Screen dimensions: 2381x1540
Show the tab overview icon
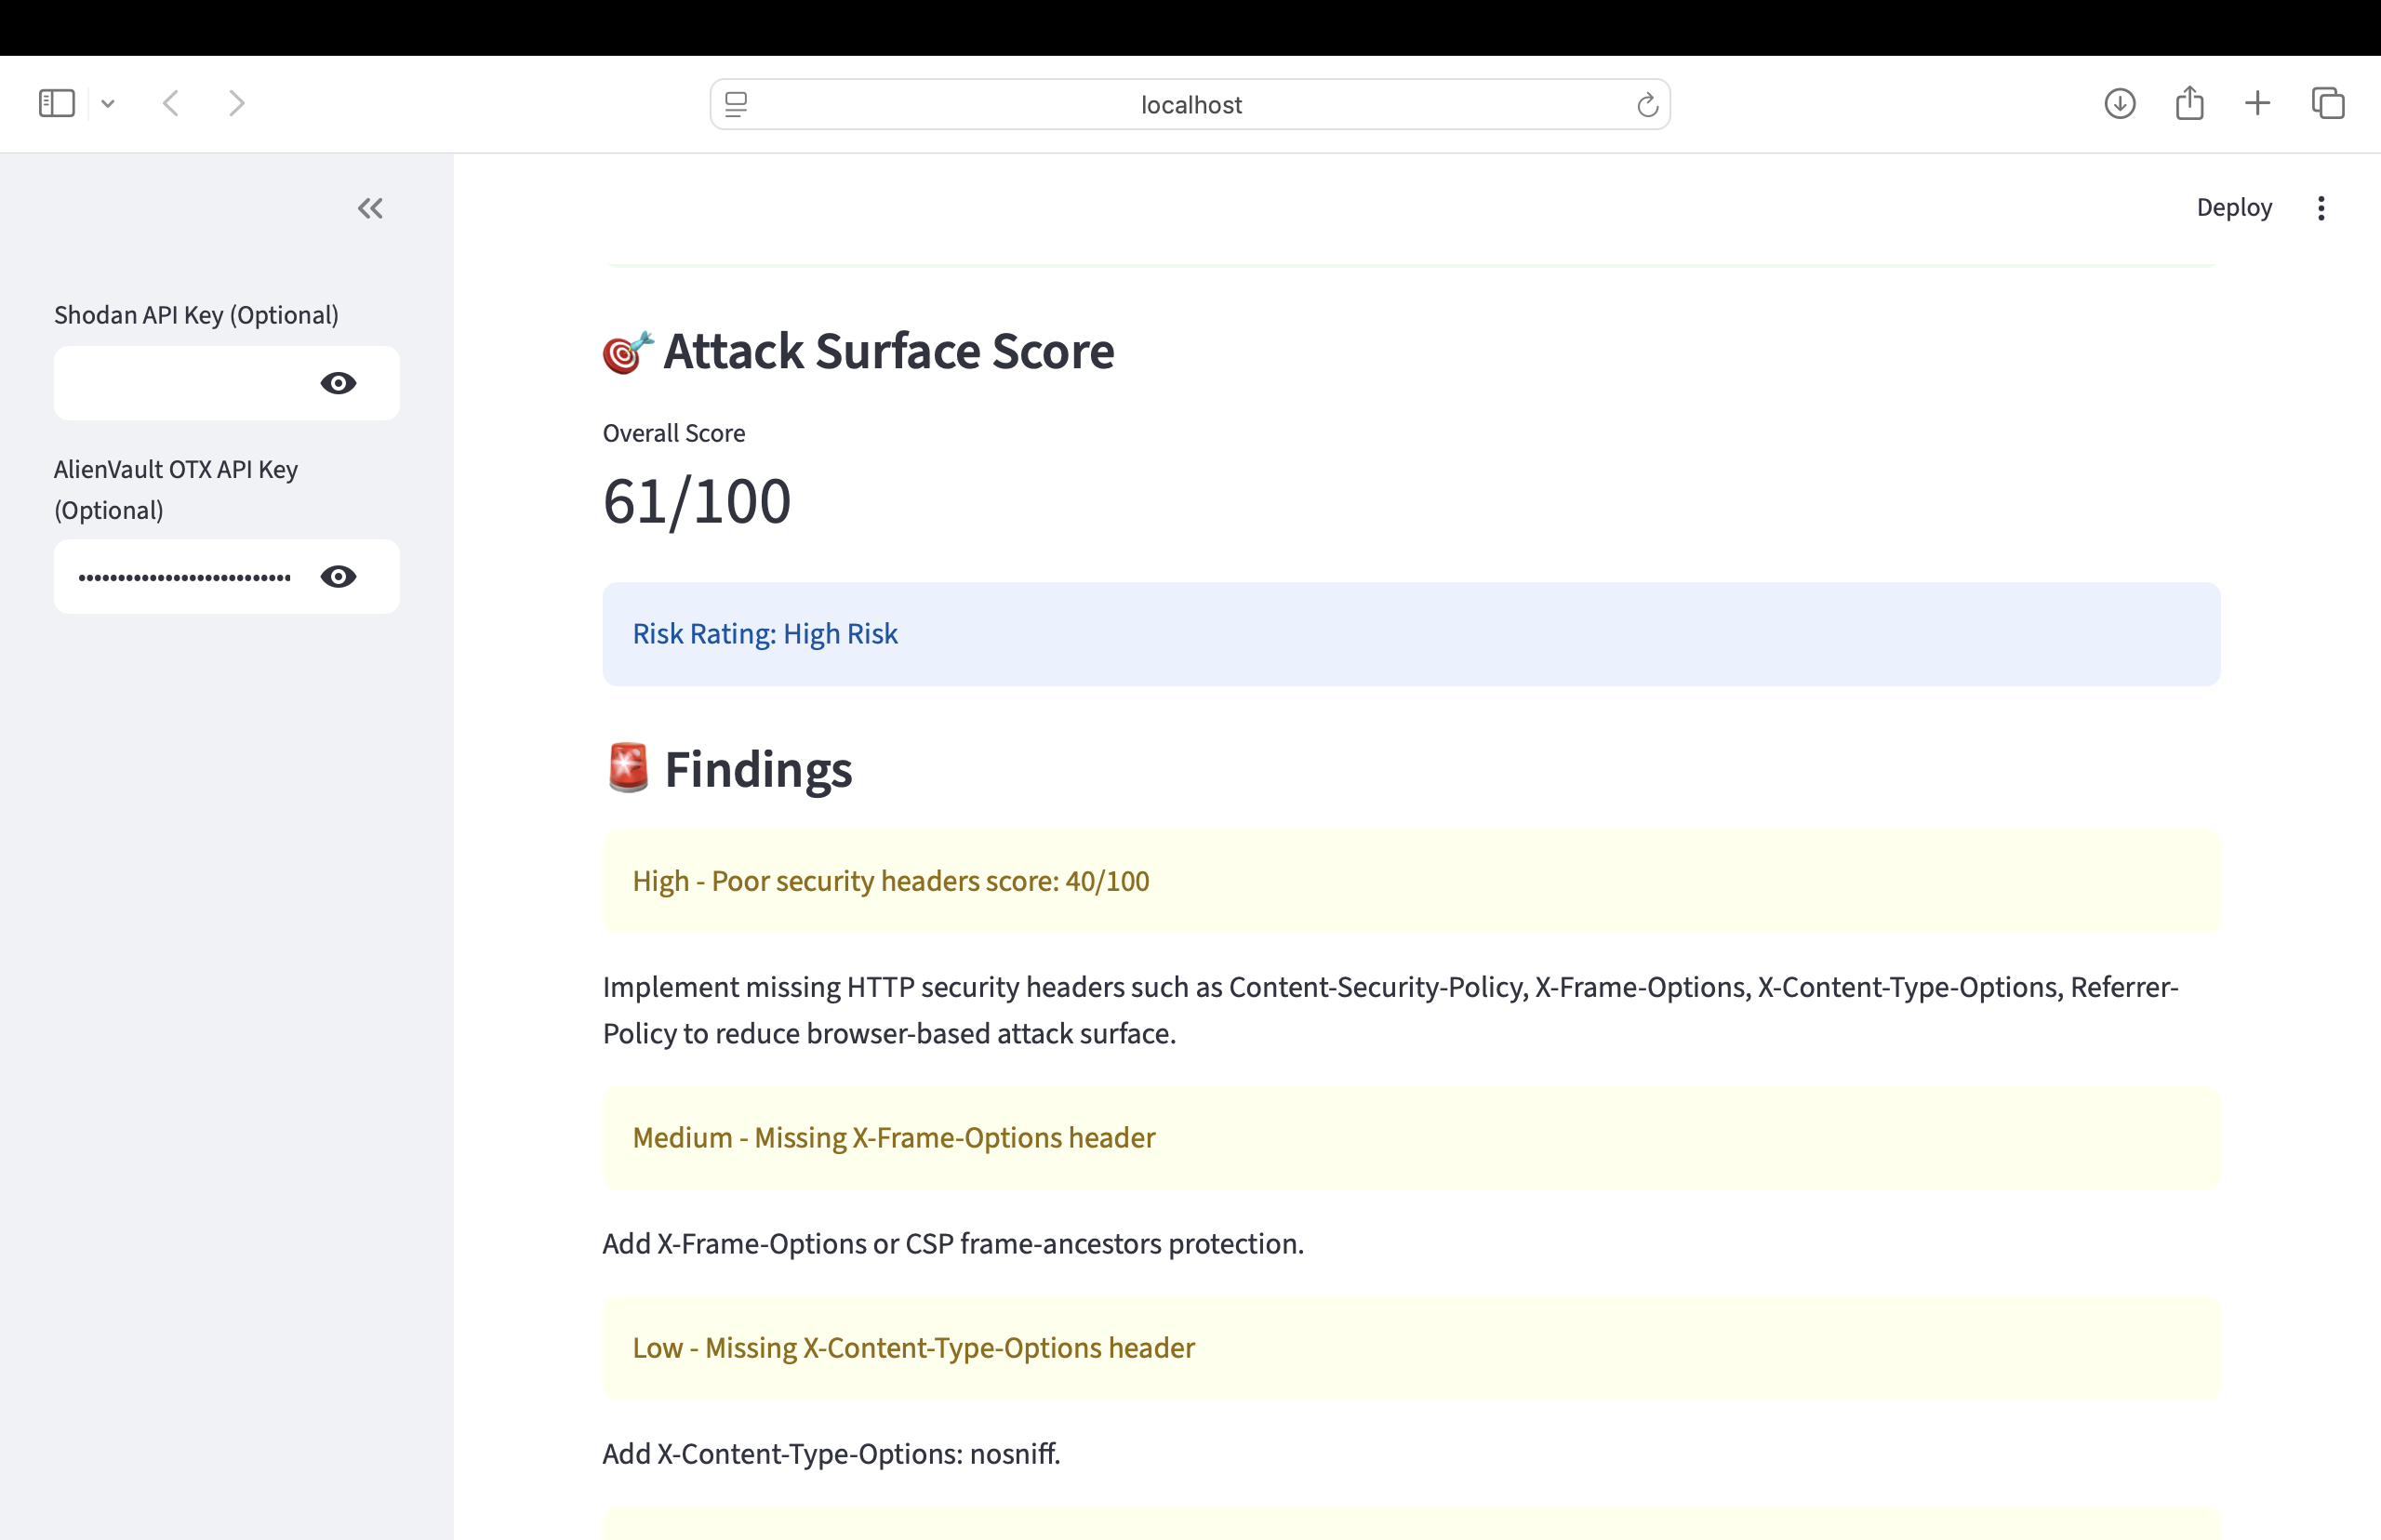(x=2328, y=103)
